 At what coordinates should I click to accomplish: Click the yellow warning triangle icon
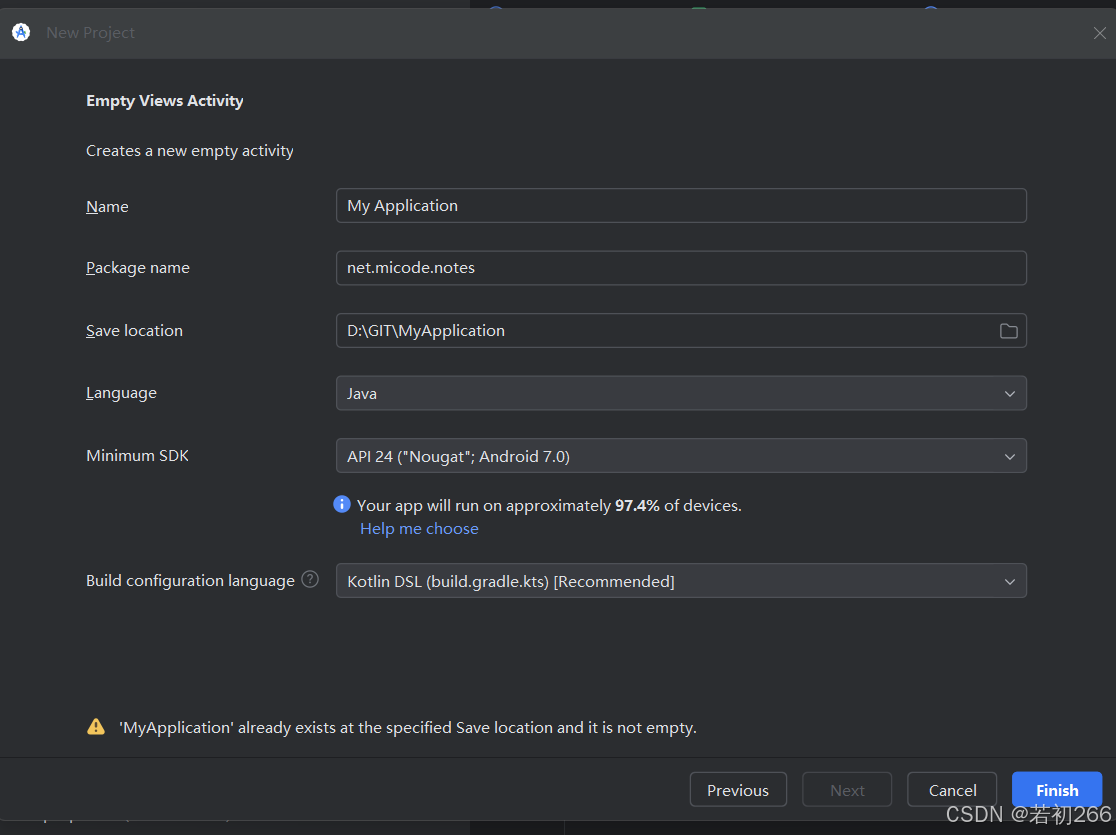96,727
